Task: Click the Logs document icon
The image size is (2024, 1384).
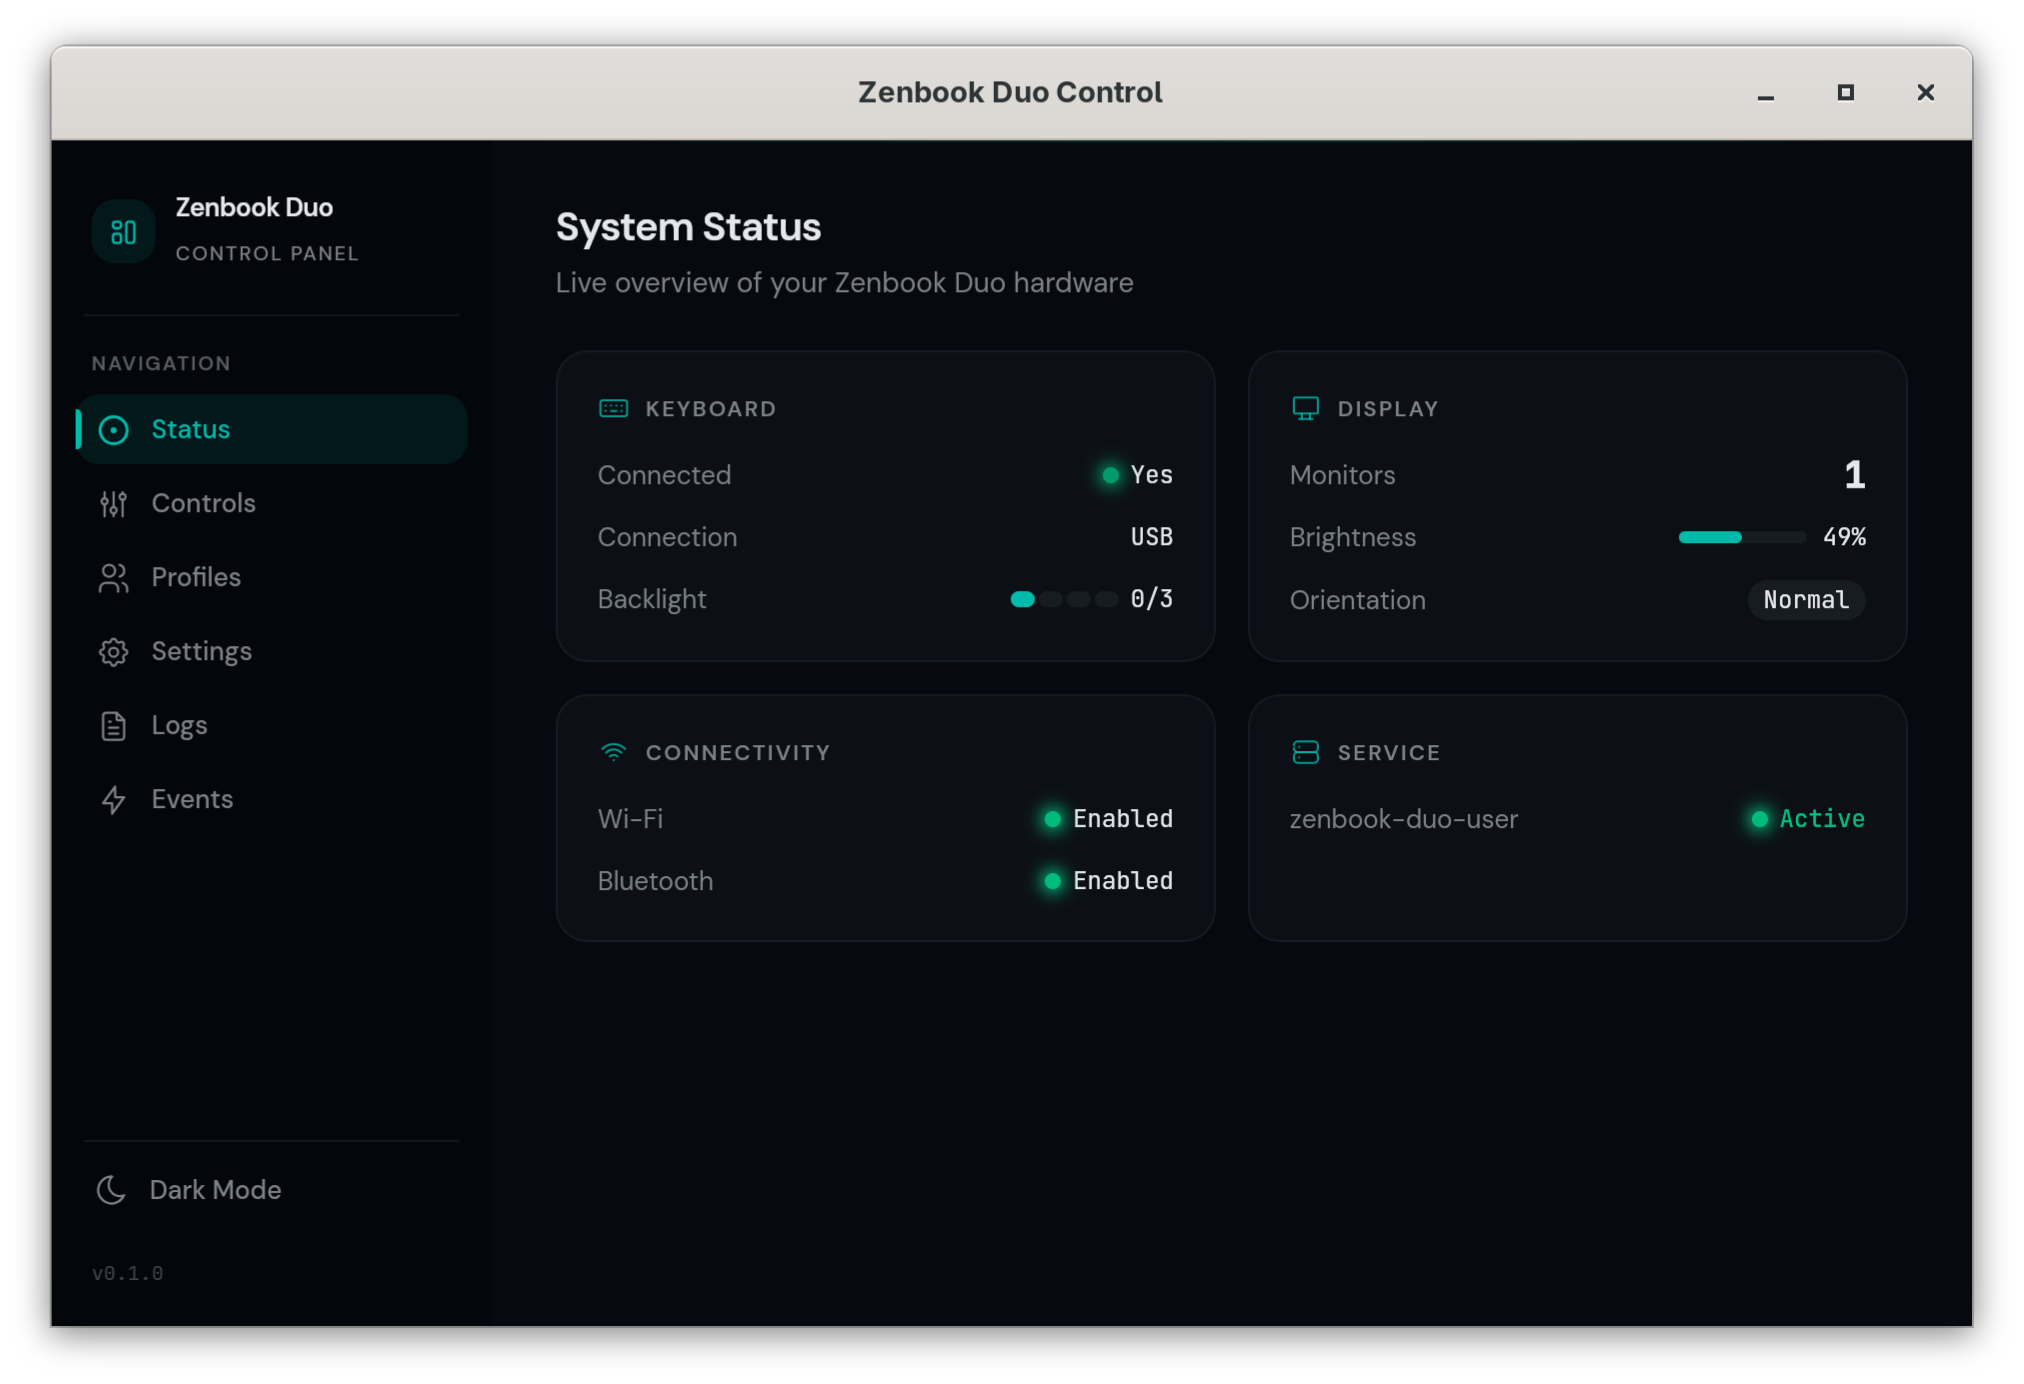Action: [114, 726]
